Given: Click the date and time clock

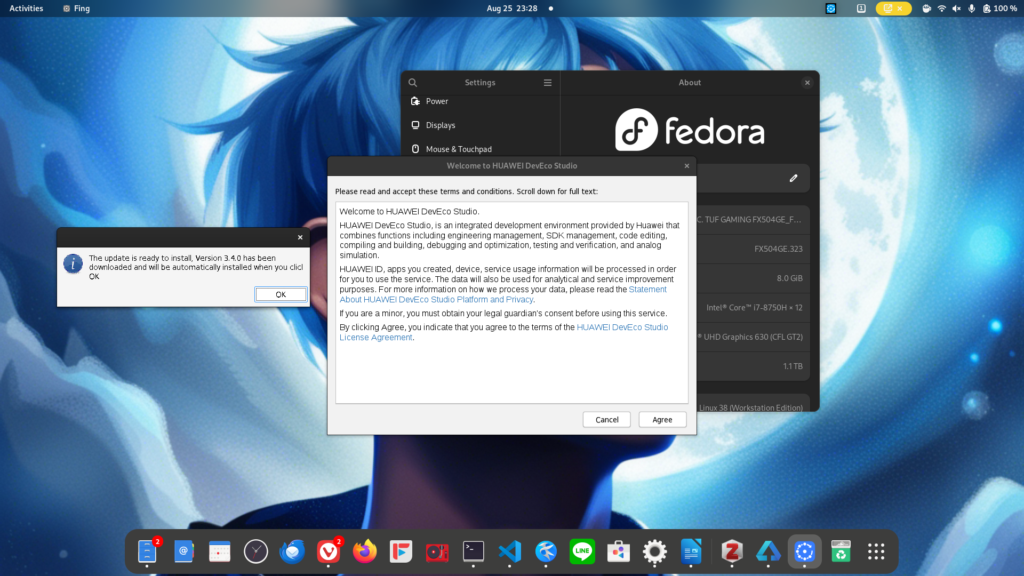Looking at the screenshot, I should tap(512, 8).
